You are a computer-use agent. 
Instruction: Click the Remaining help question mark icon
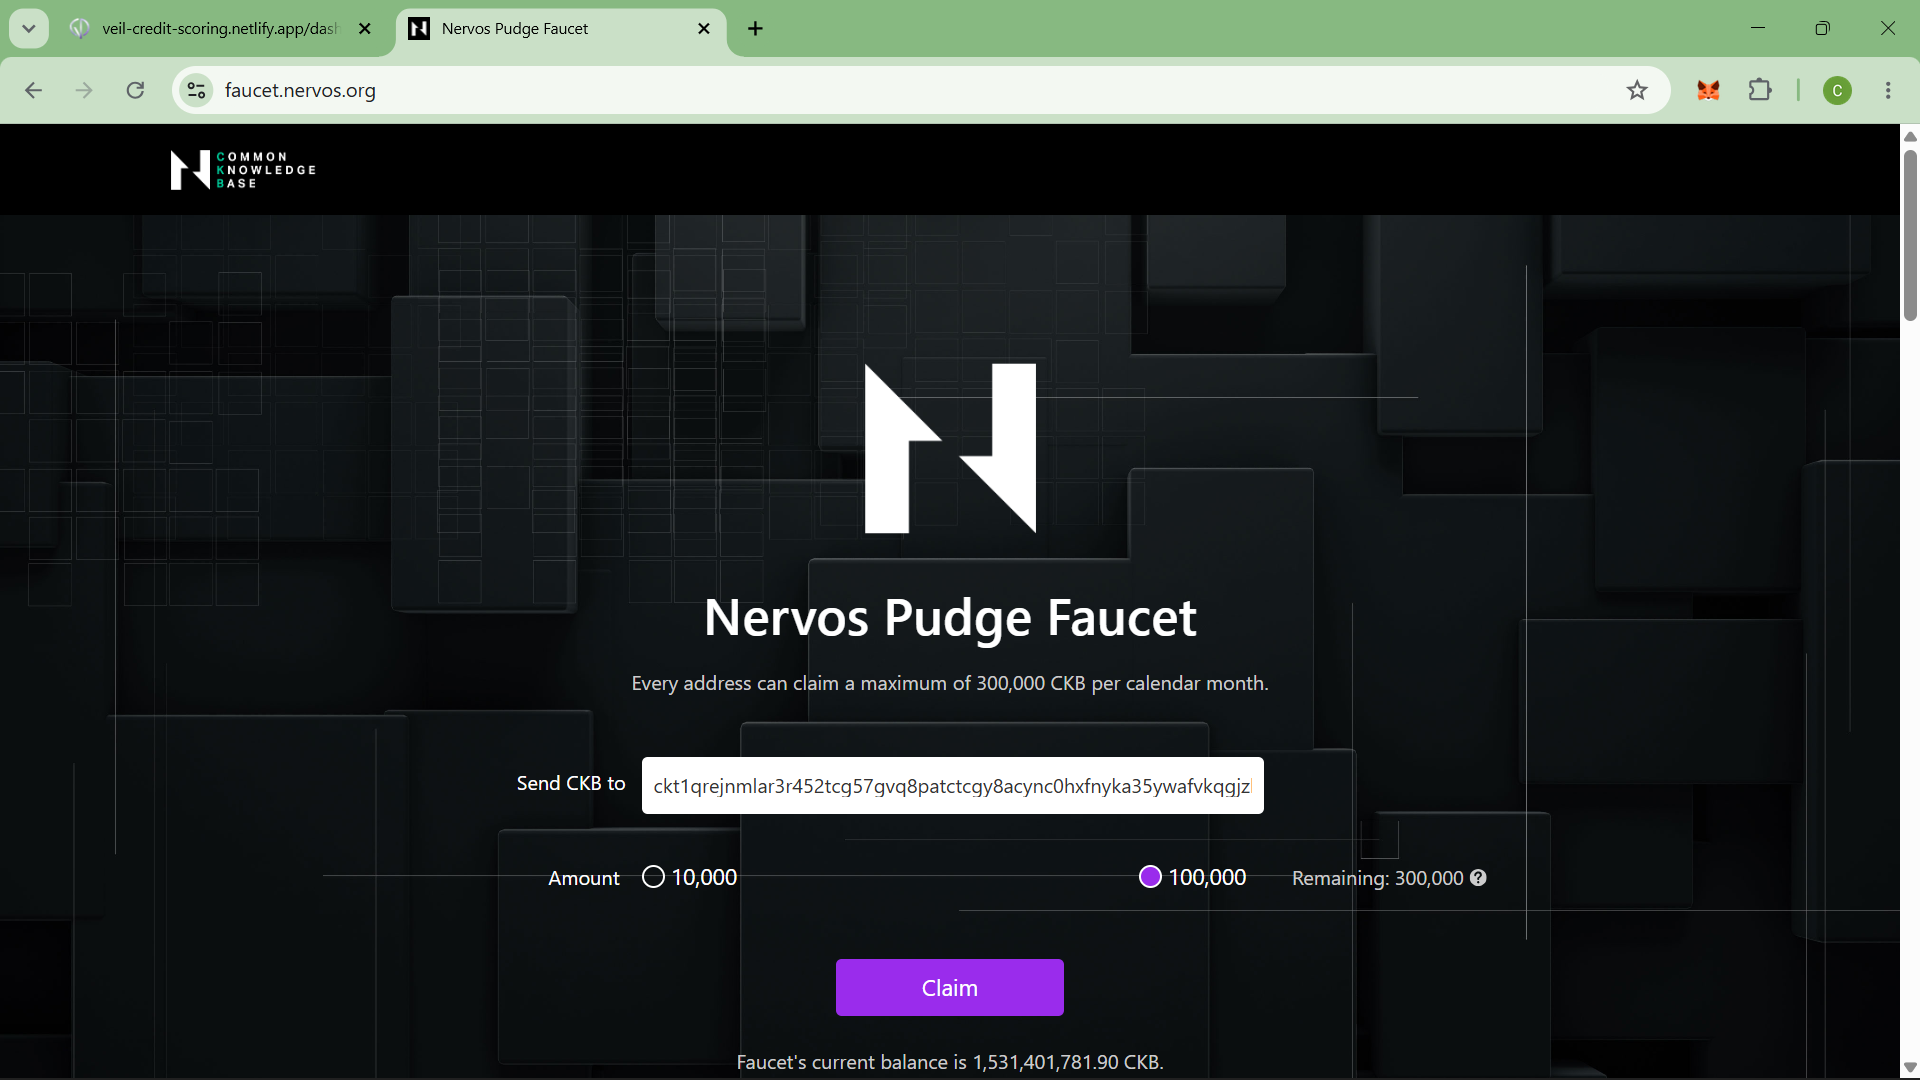[1479, 878]
